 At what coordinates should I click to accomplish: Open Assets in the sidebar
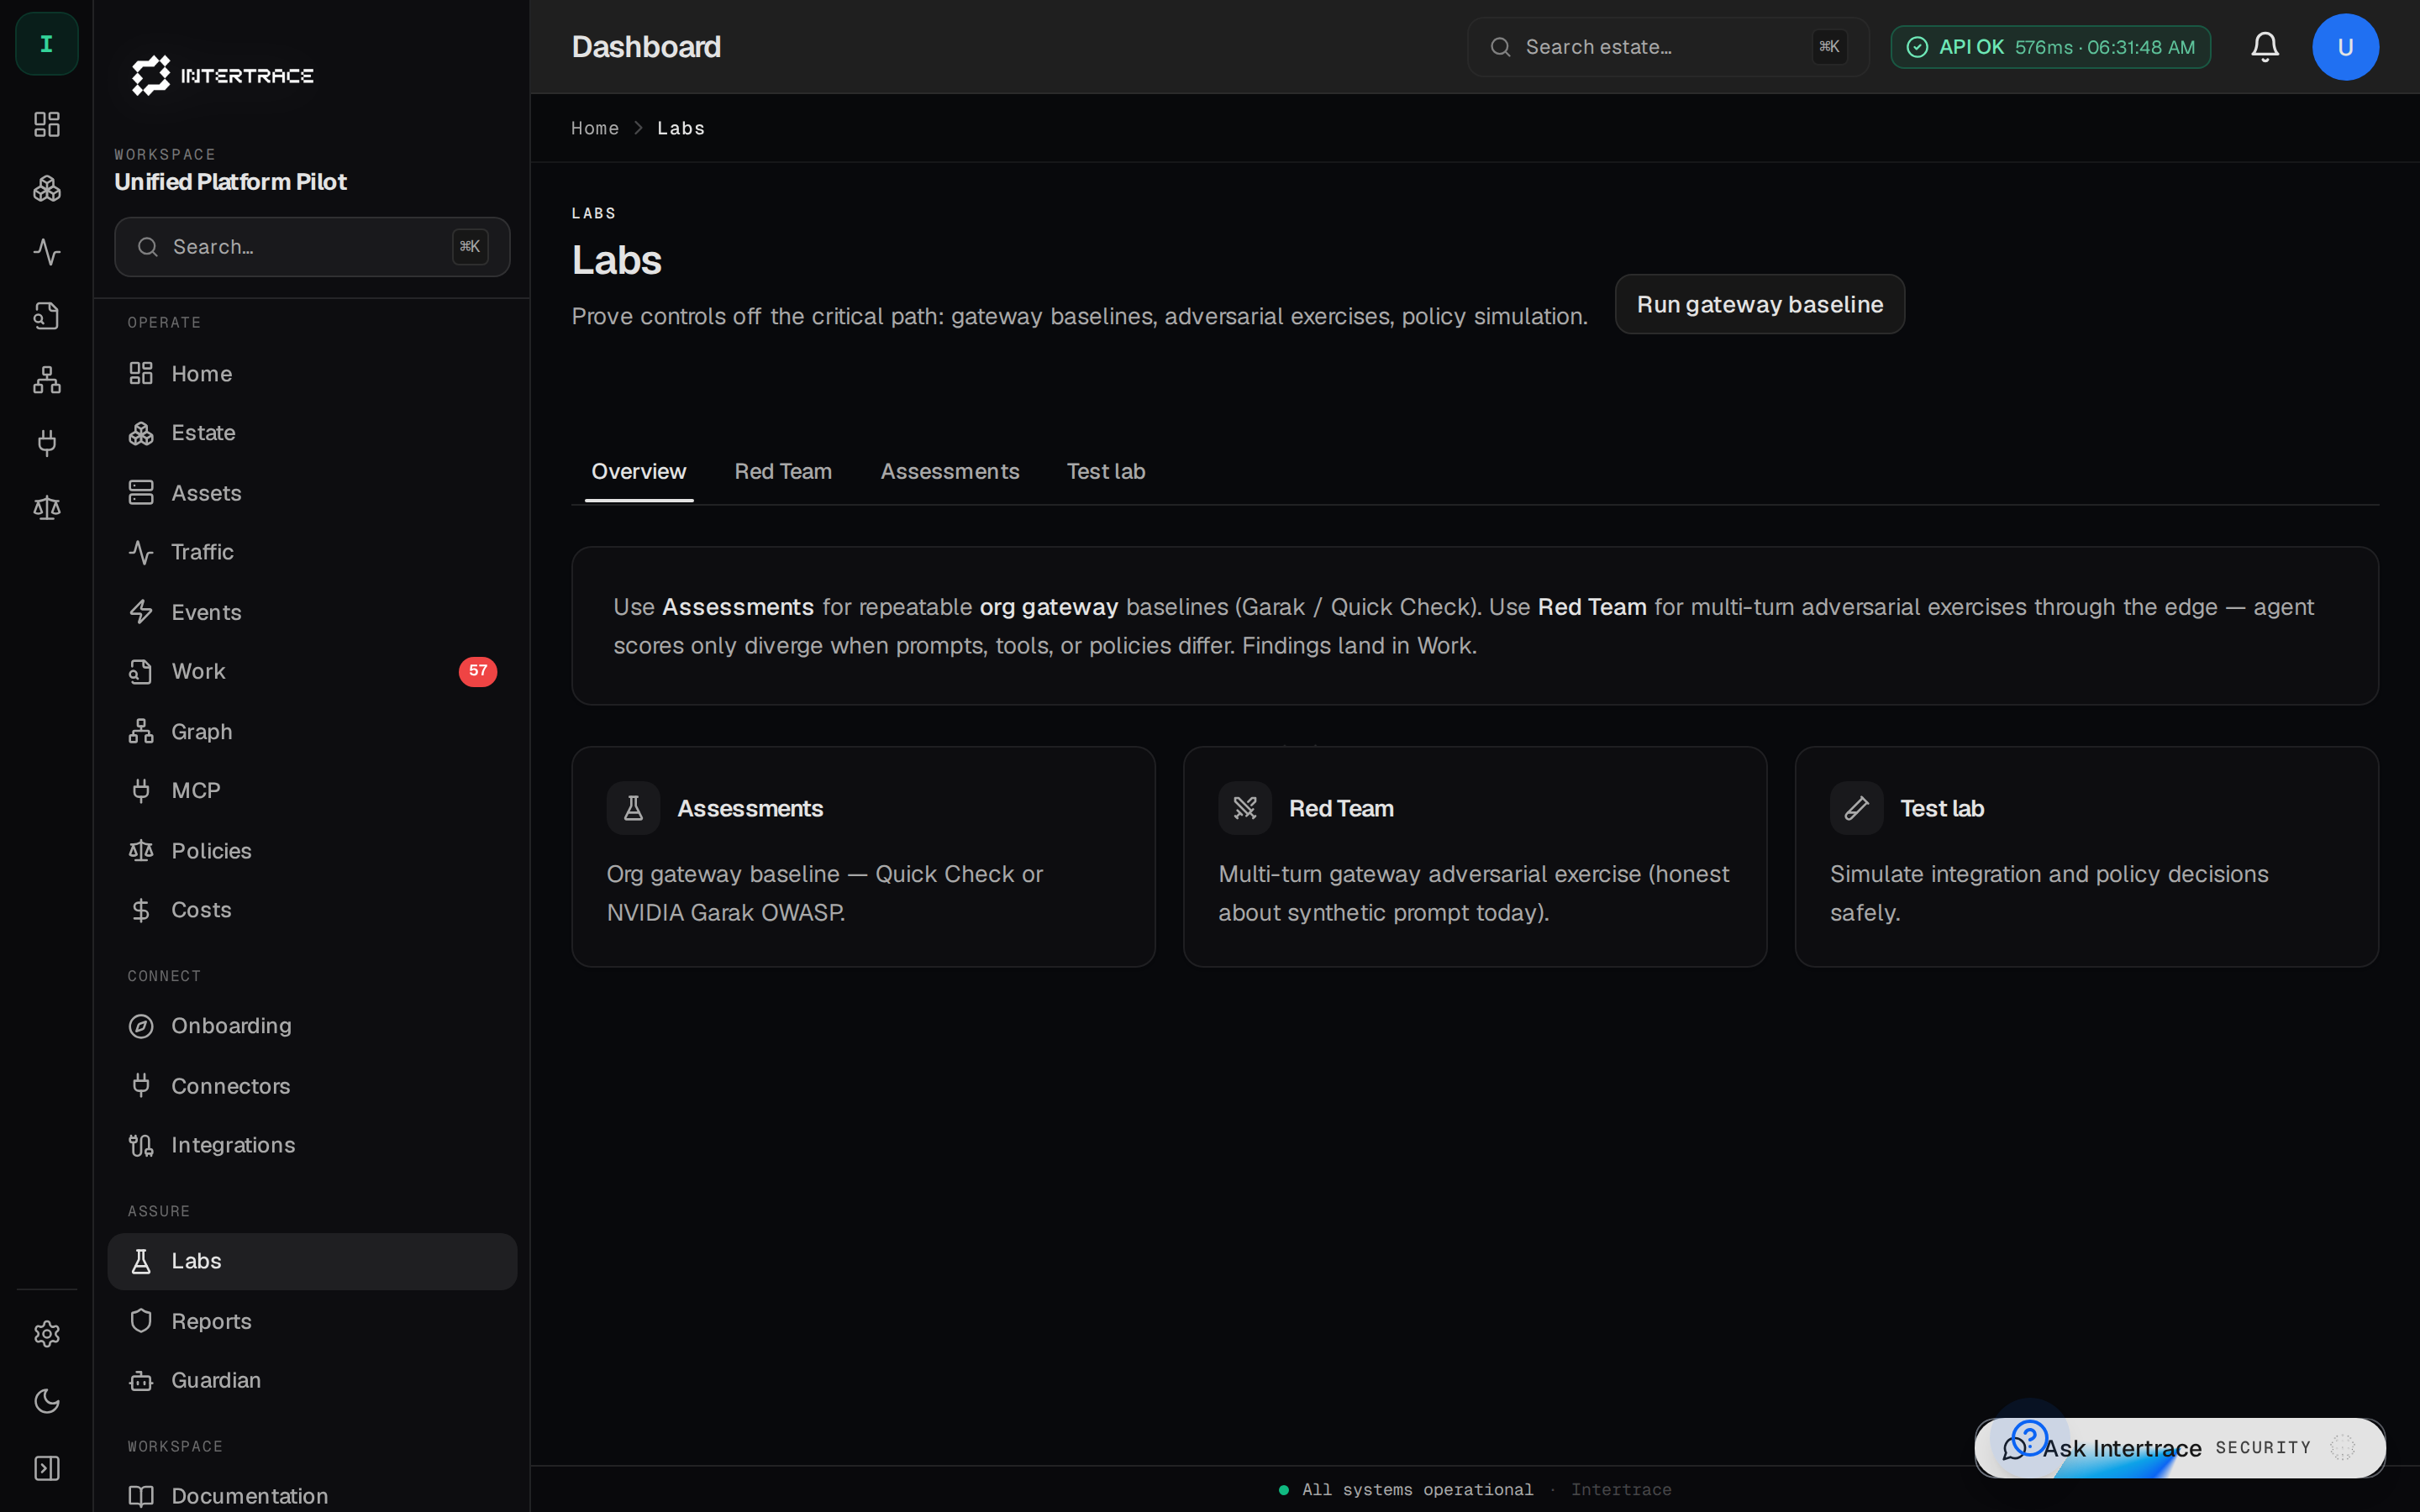(312, 493)
